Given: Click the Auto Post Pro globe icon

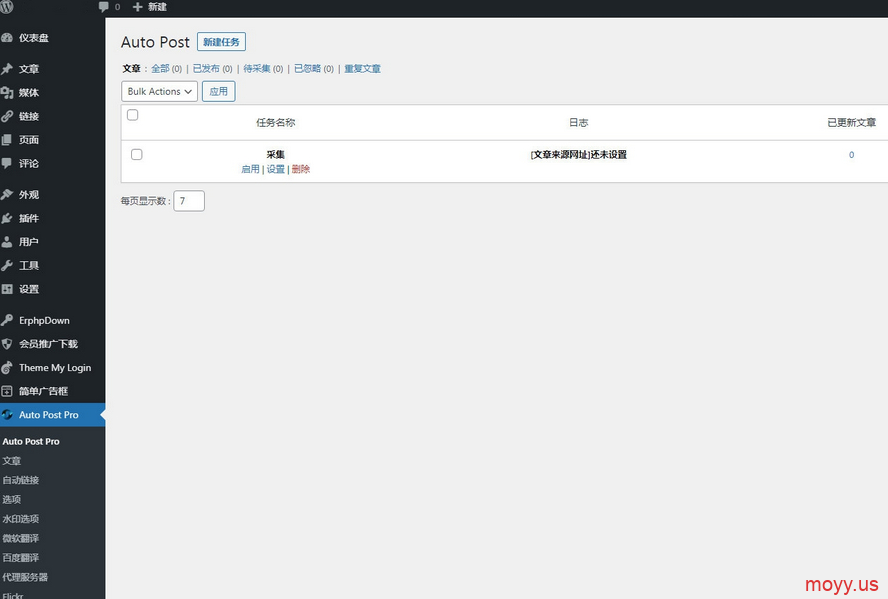Looking at the screenshot, I should (7, 415).
